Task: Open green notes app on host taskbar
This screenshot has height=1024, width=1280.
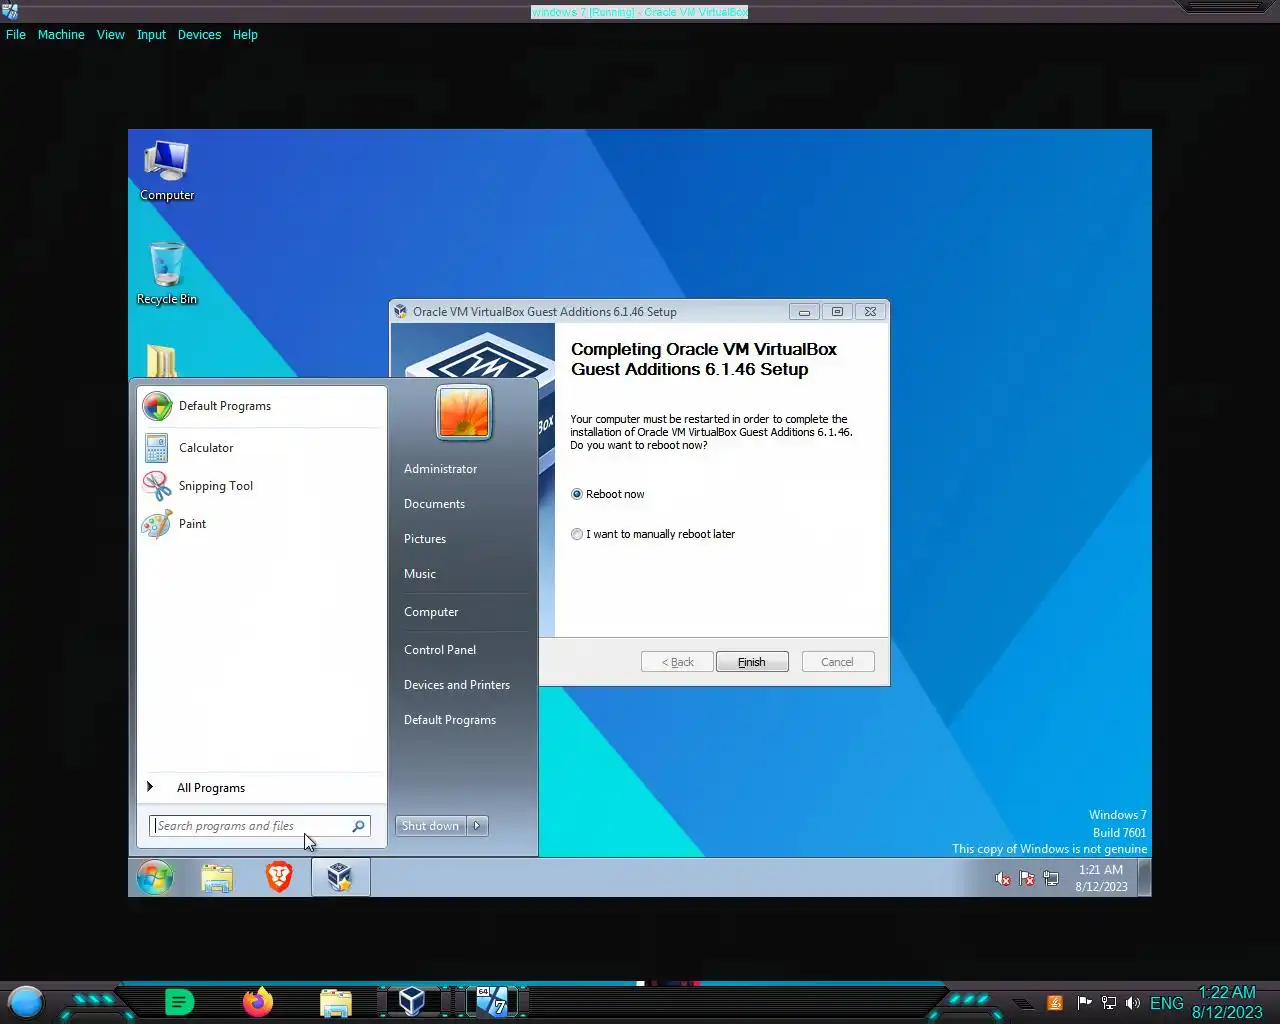Action: point(179,1002)
